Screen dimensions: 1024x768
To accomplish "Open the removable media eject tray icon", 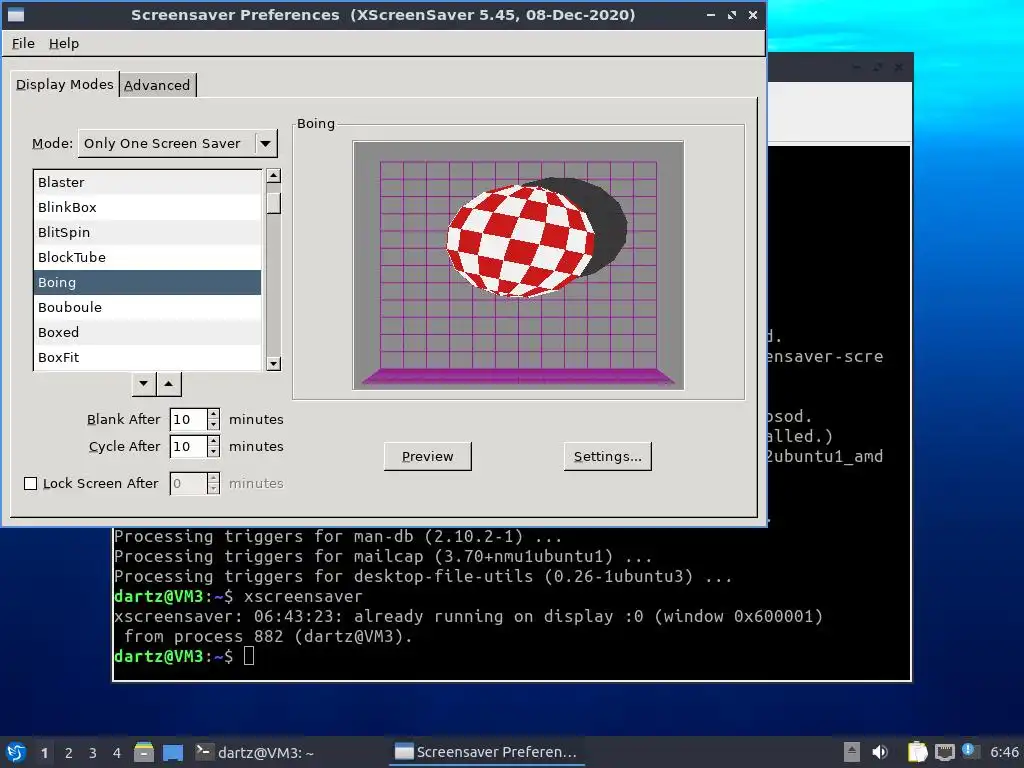I will (852, 752).
